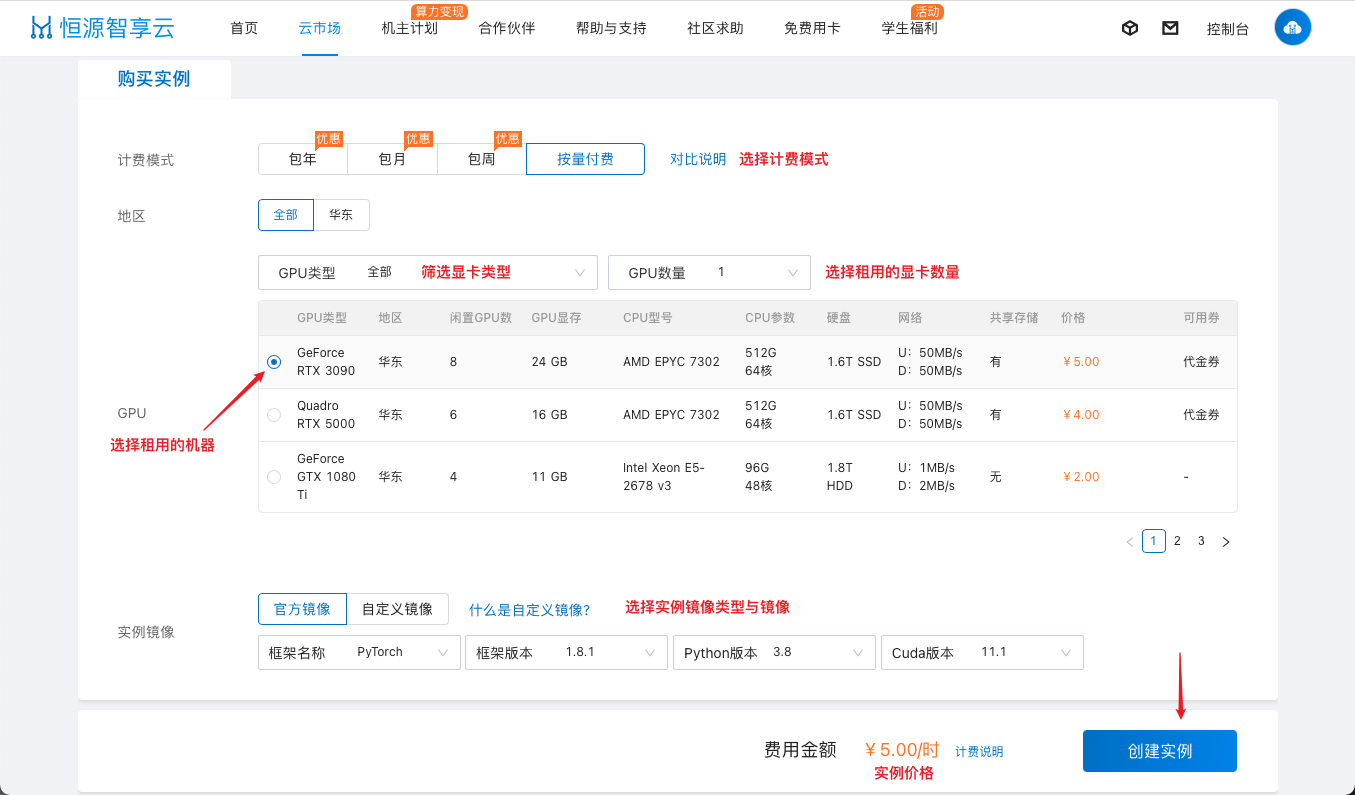Choose 包月 billing mode
Viewport: 1355px width, 795px height.
point(392,159)
